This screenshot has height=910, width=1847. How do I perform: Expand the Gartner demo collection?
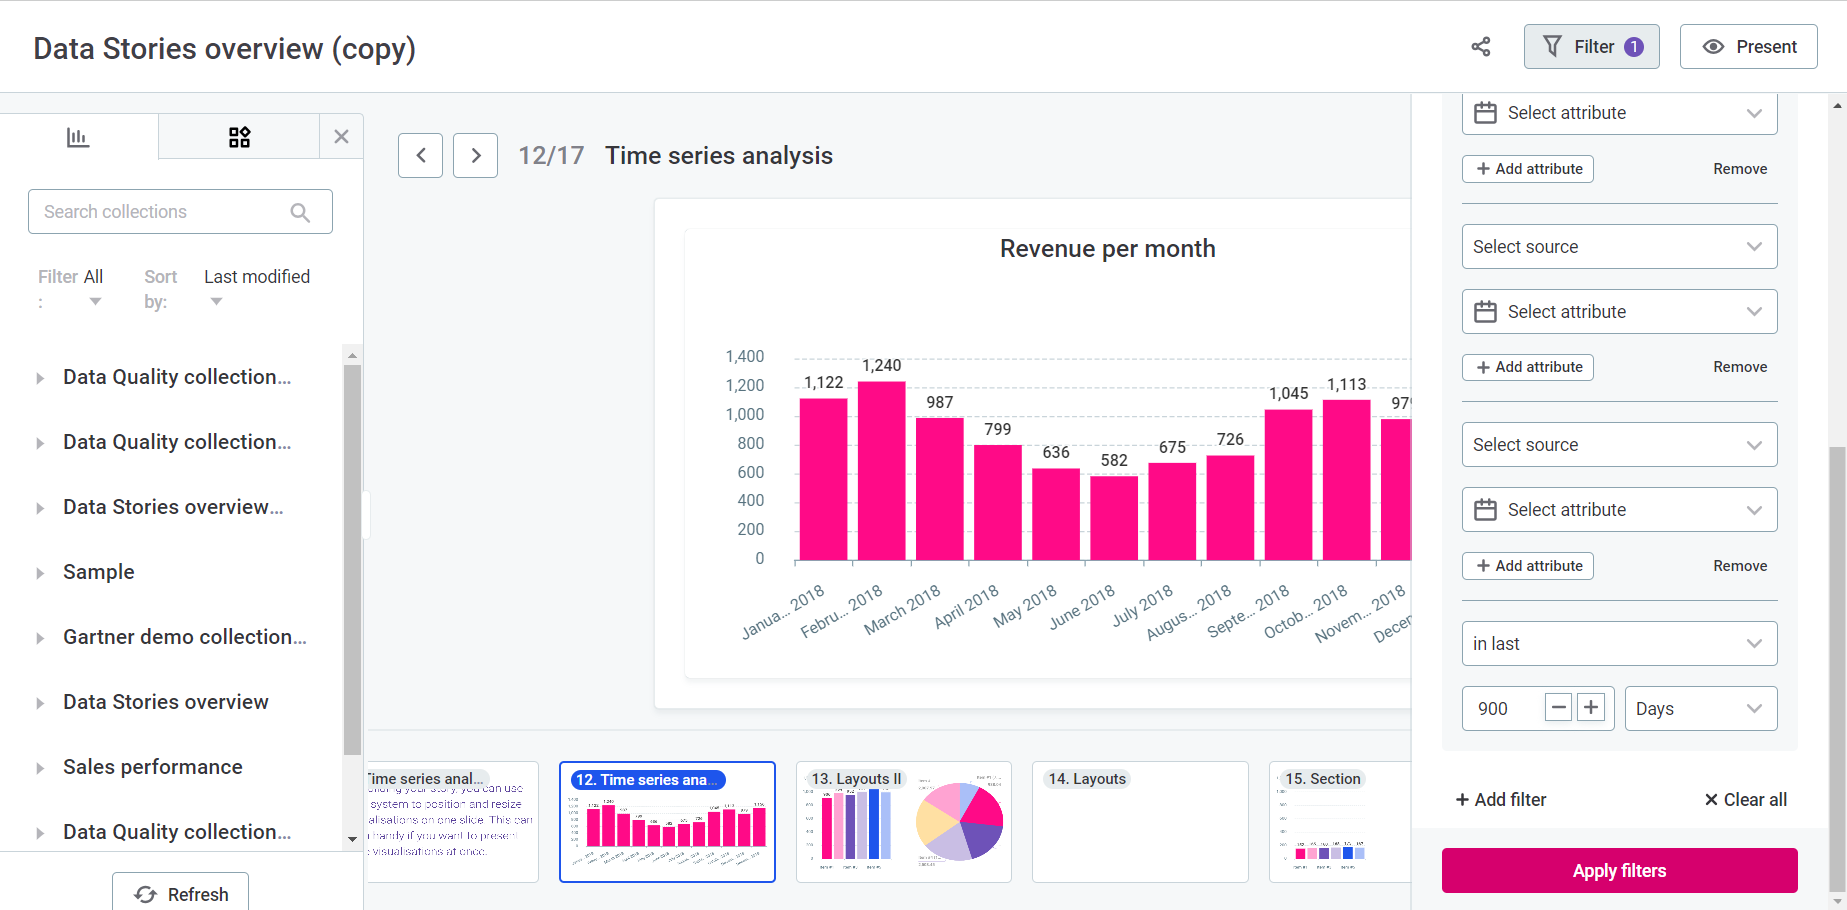pos(40,638)
